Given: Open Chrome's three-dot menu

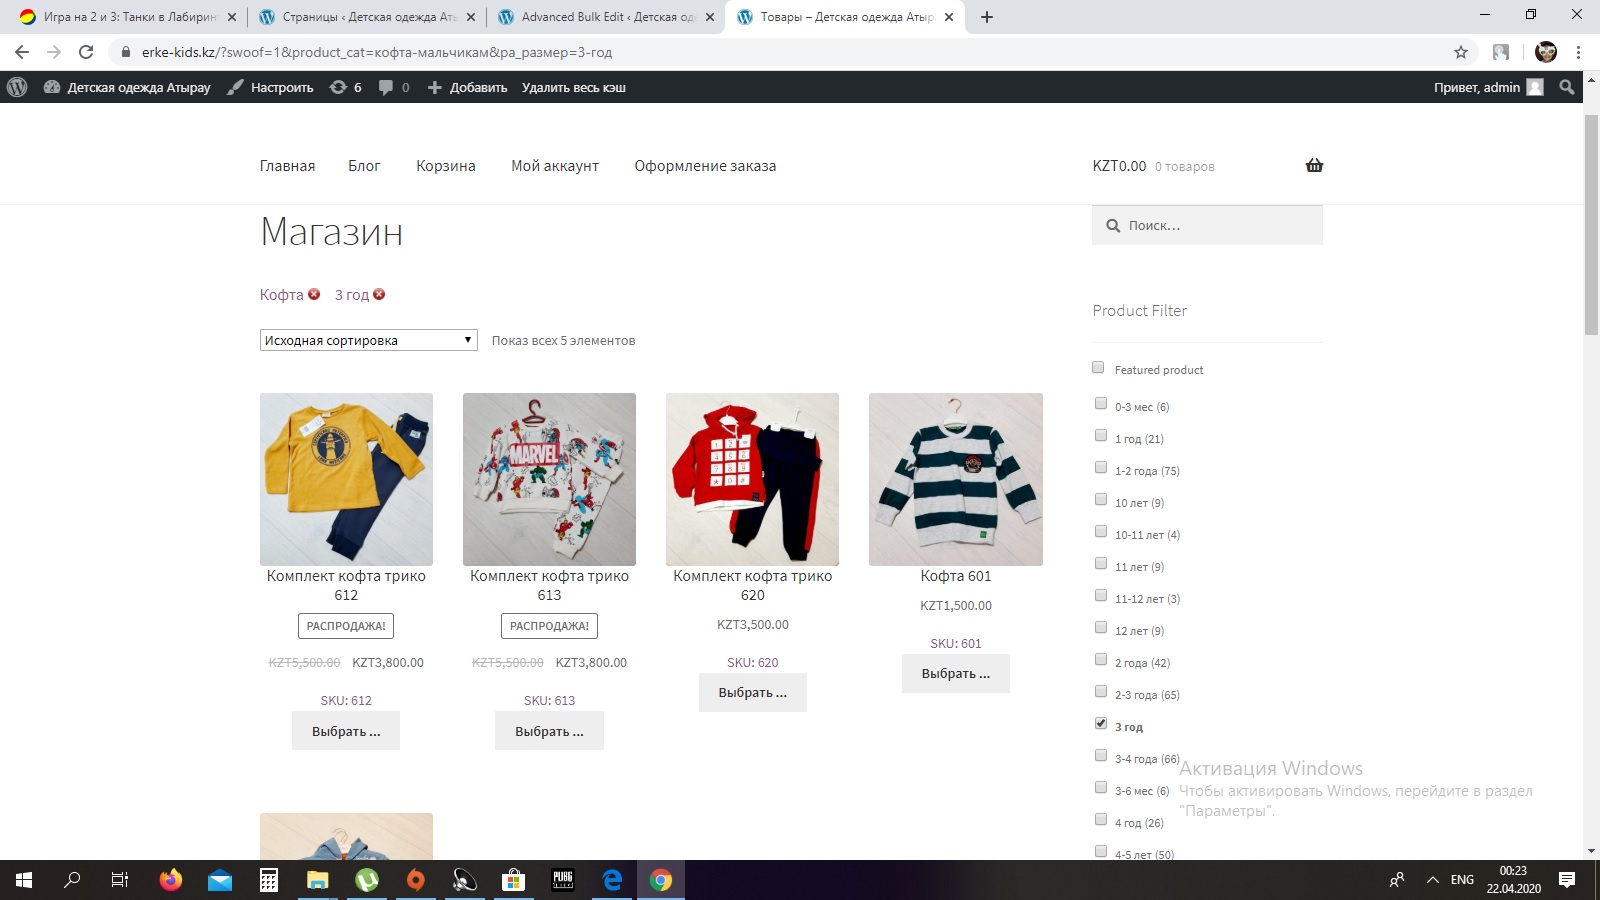Looking at the screenshot, I should pyautogui.click(x=1579, y=52).
